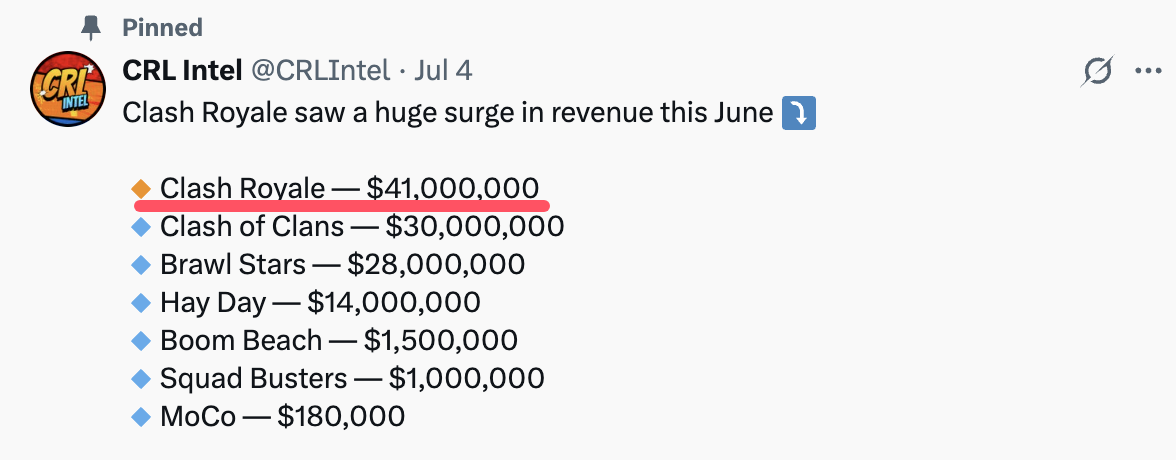Click the blue diamond beside Brawl Stars
Screen dimensions: 1176x460
click(141, 264)
